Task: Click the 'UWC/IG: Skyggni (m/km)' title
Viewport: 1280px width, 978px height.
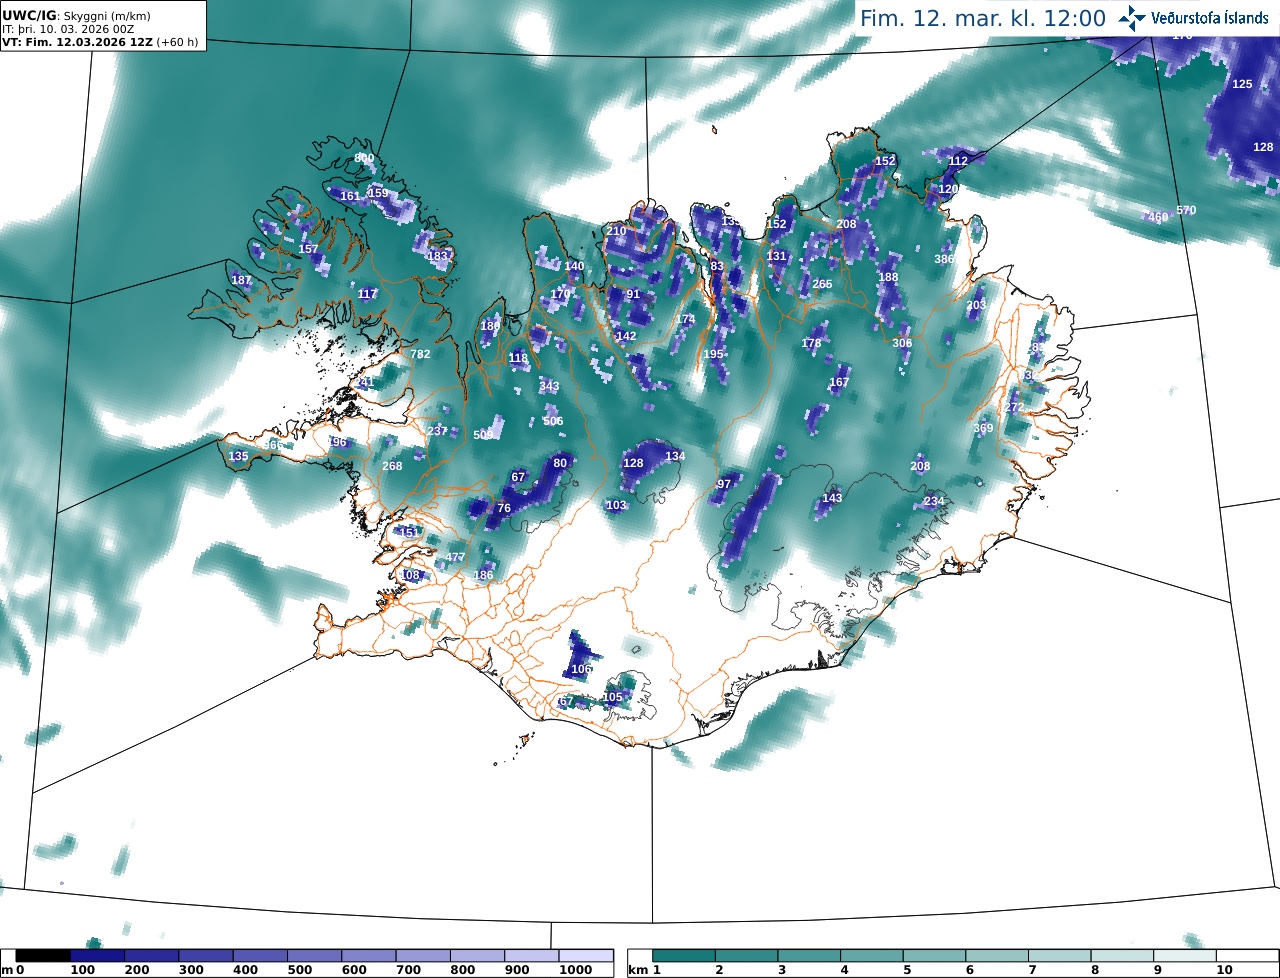Action: [77, 16]
